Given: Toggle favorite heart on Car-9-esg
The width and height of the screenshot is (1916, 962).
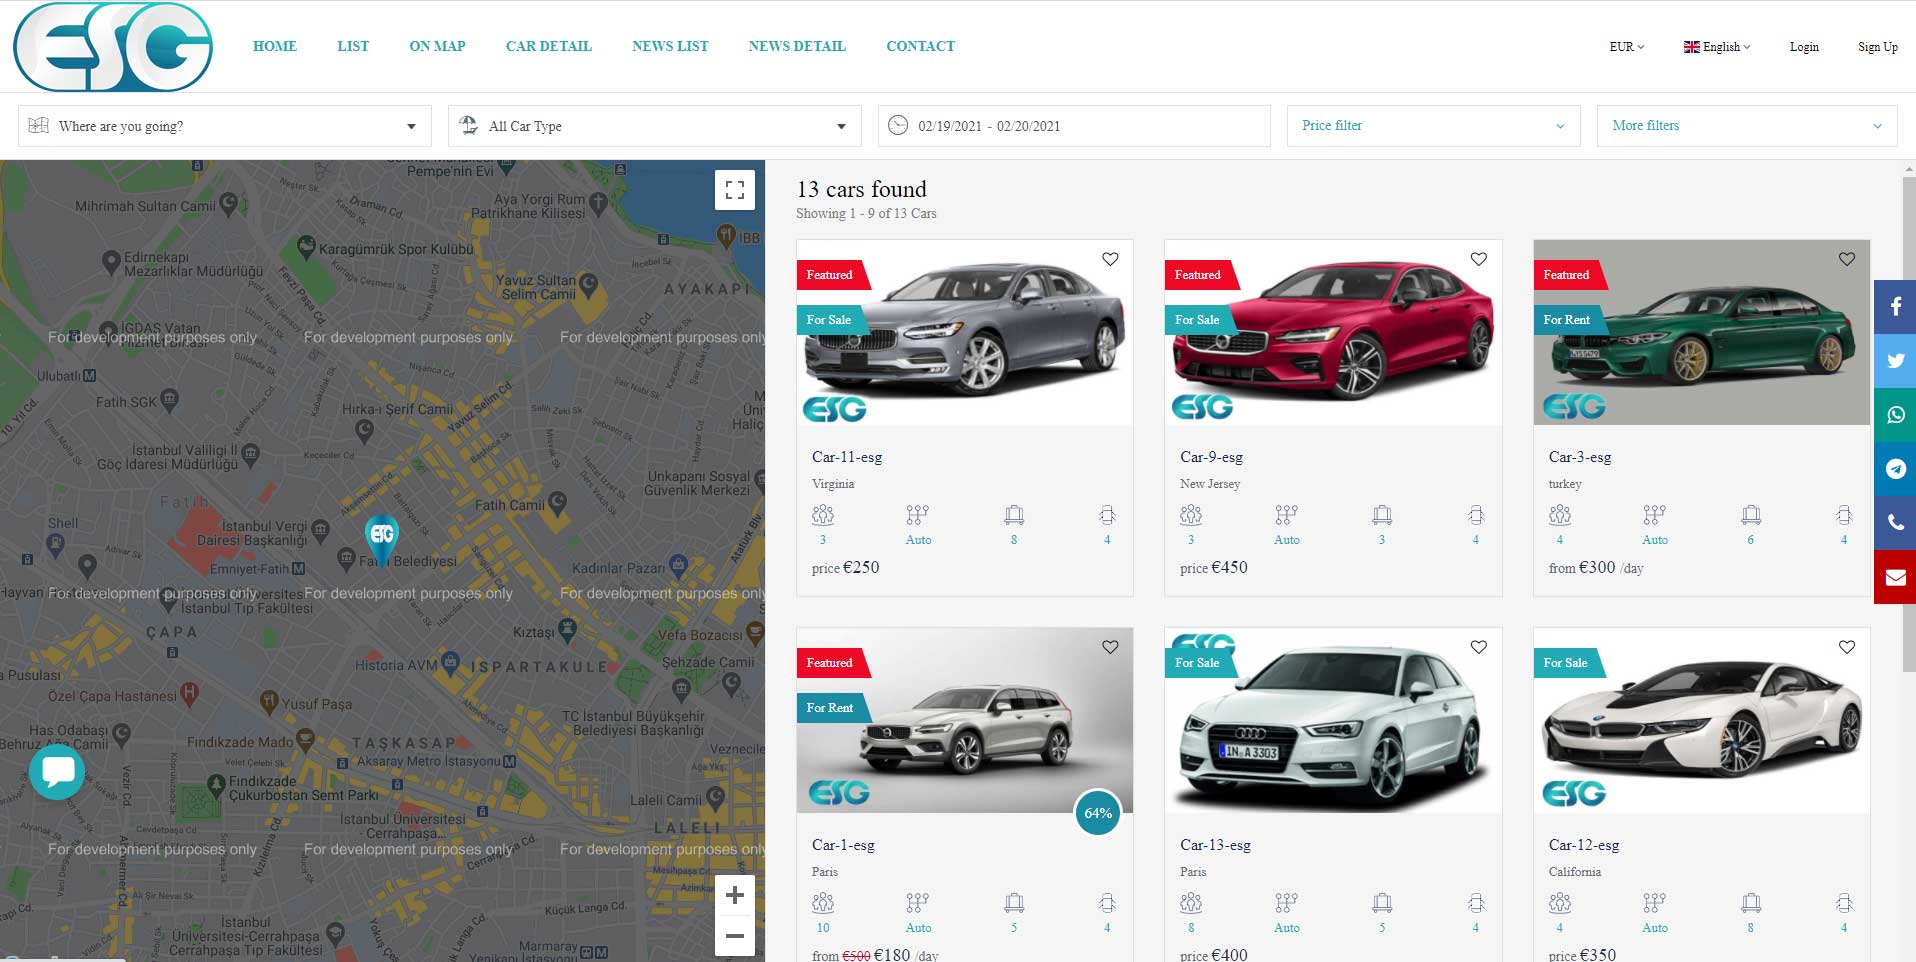Looking at the screenshot, I should [1478, 259].
